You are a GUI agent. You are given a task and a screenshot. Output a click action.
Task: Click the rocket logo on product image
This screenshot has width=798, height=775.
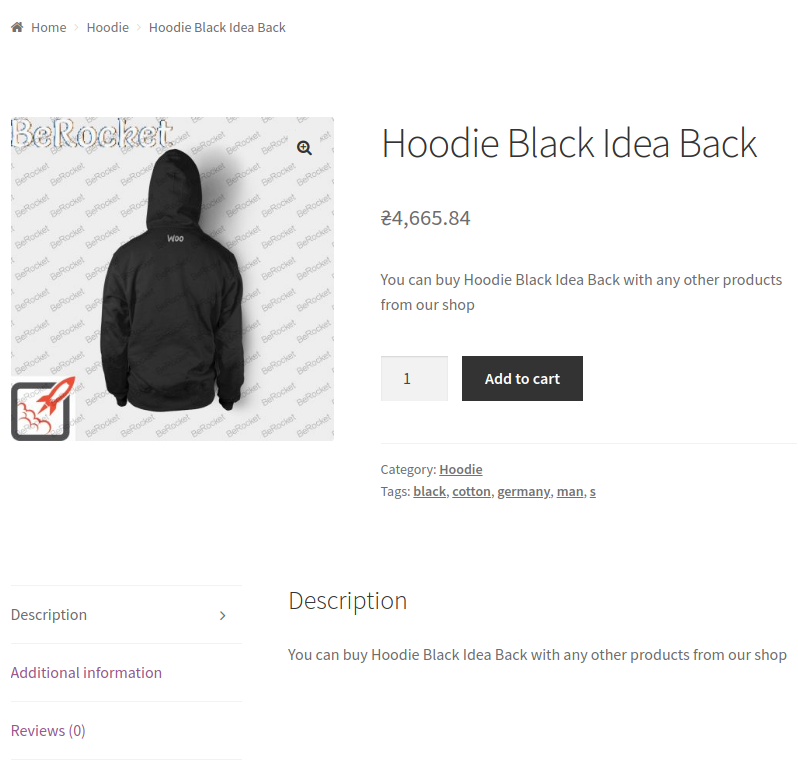pos(43,409)
